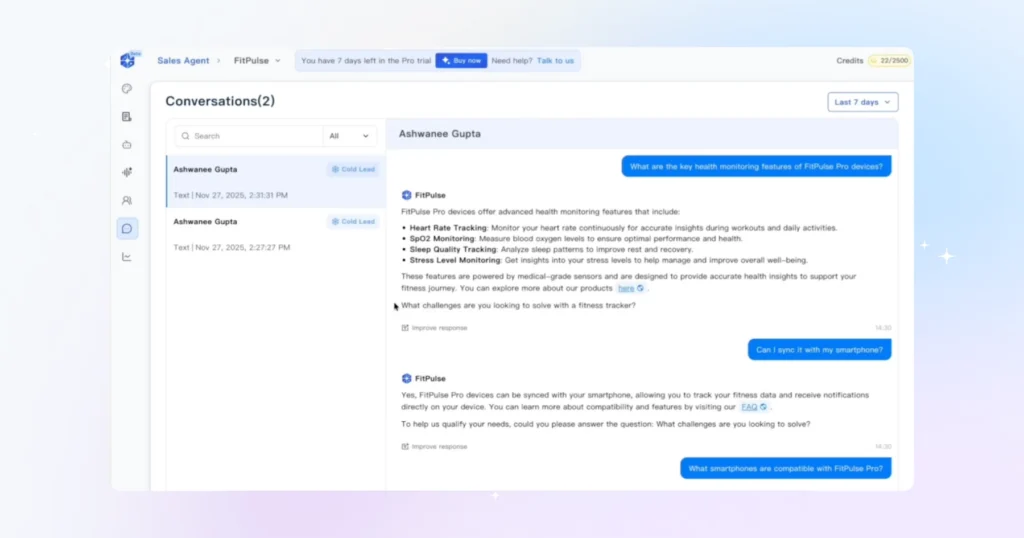1024x538 pixels.
Task: Click the 'You have 7 days left' trial notice
Action: 366,61
